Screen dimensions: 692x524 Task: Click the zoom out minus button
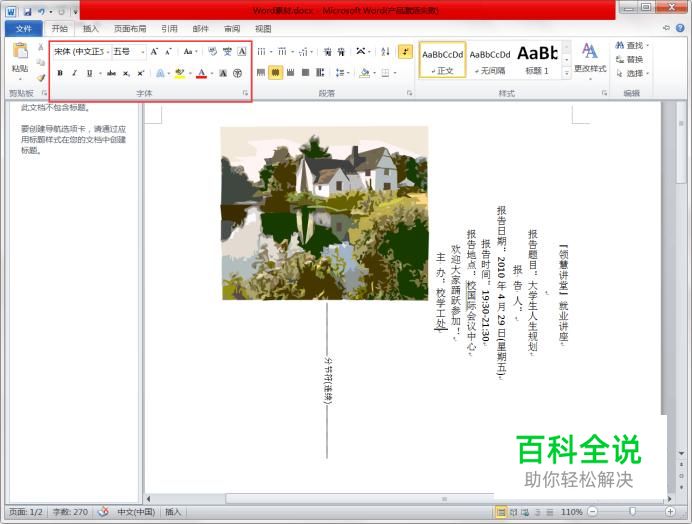(593, 512)
